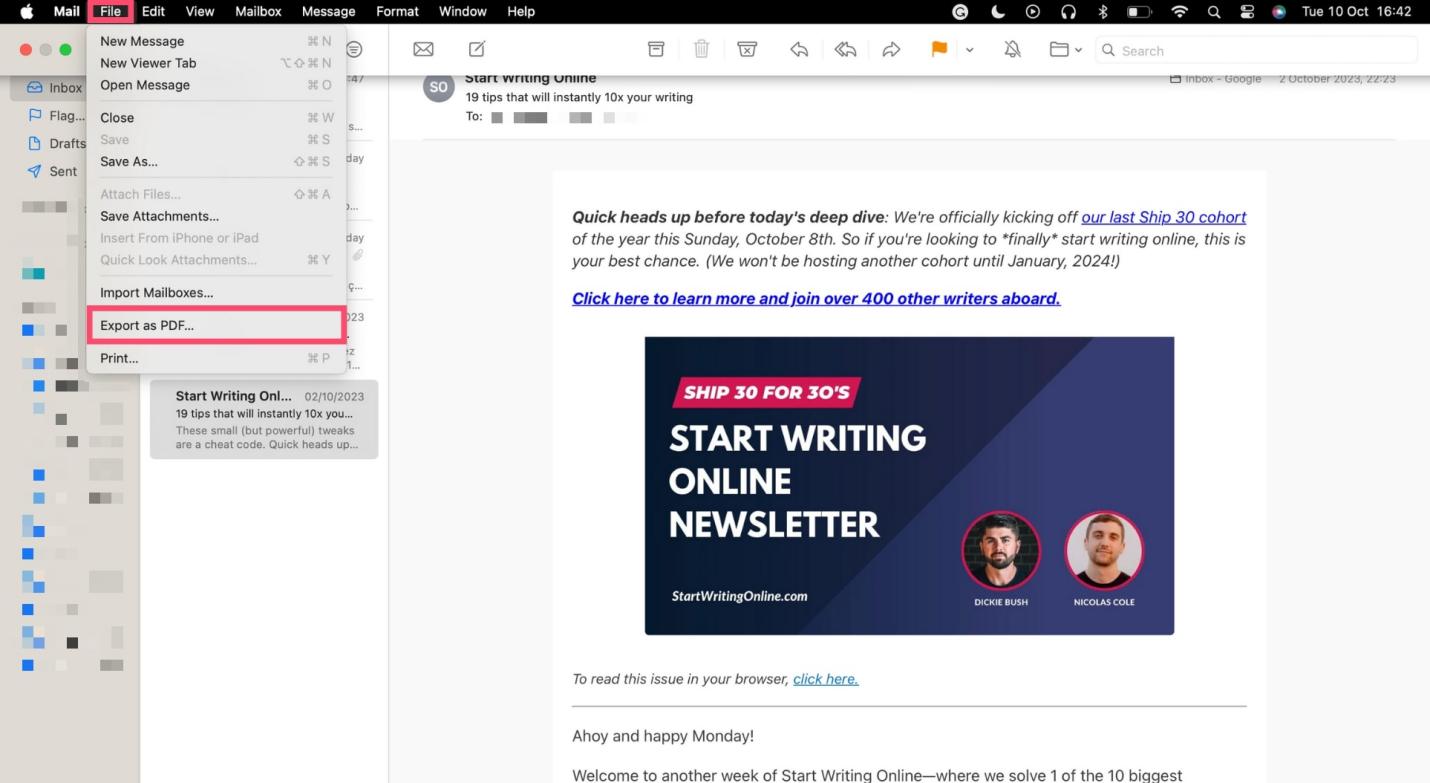This screenshot has height=783, width=1430.
Task: Open the Mail application menu
Action: coord(66,11)
